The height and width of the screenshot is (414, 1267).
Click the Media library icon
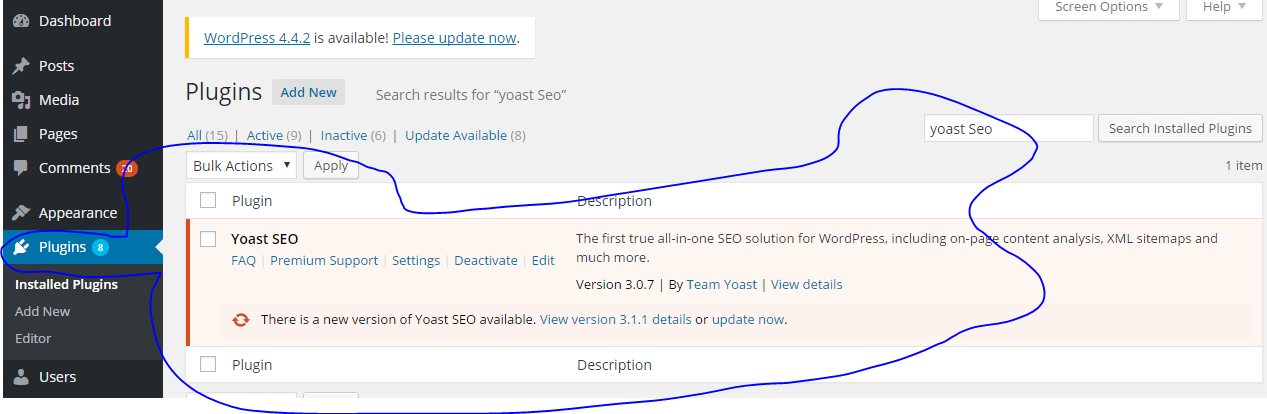point(21,100)
